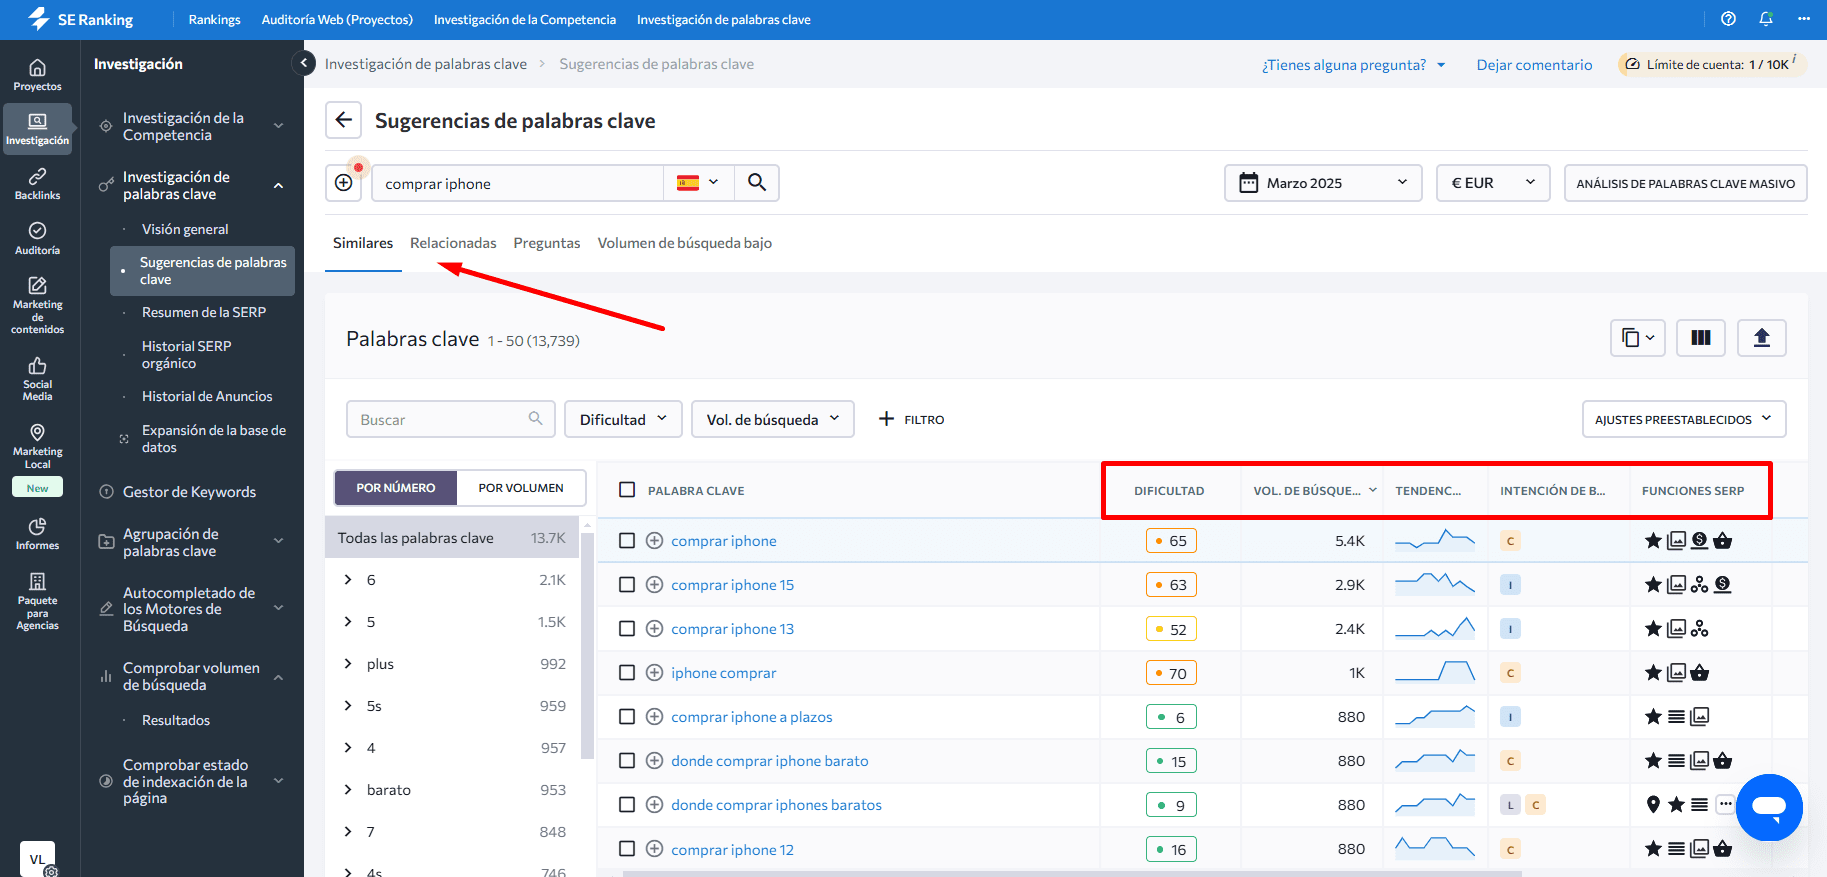
Task: Click the FILTRO add filter button
Action: (911, 419)
